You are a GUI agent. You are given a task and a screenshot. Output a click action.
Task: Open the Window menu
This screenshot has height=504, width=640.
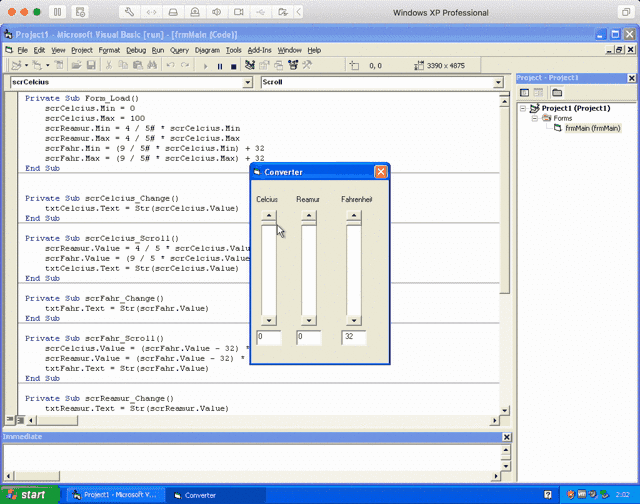[289, 50]
